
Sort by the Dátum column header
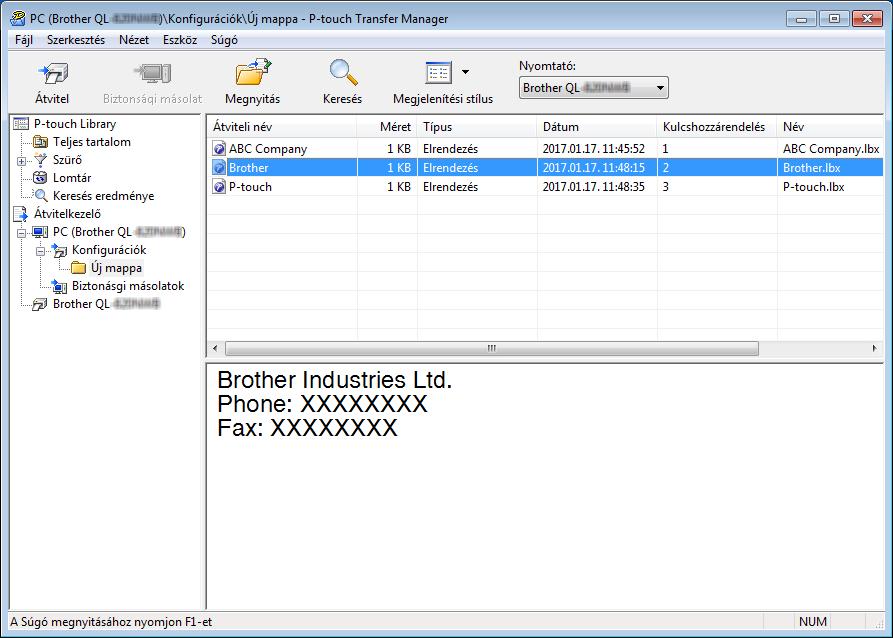[597, 126]
